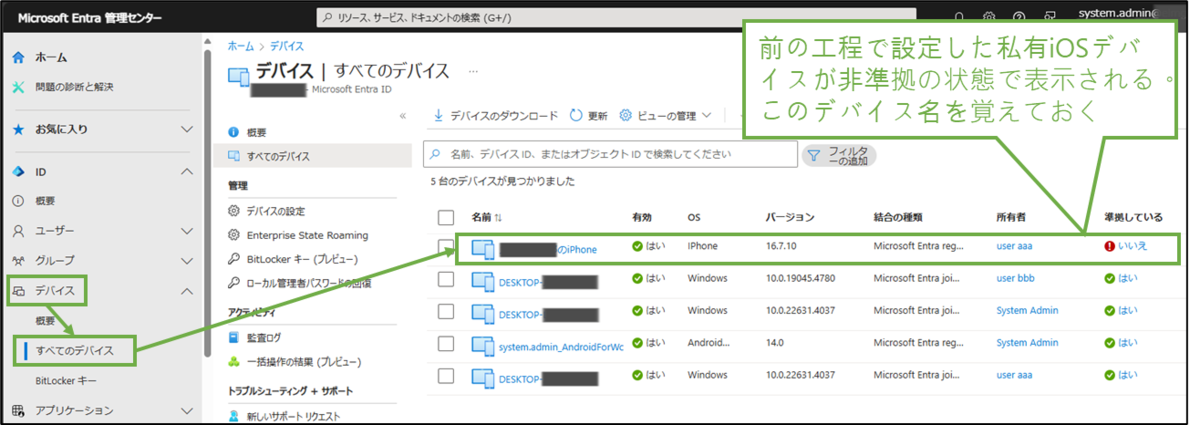Expand the グループ chevron
Viewport: 1200px width, 425px height.
186,261
